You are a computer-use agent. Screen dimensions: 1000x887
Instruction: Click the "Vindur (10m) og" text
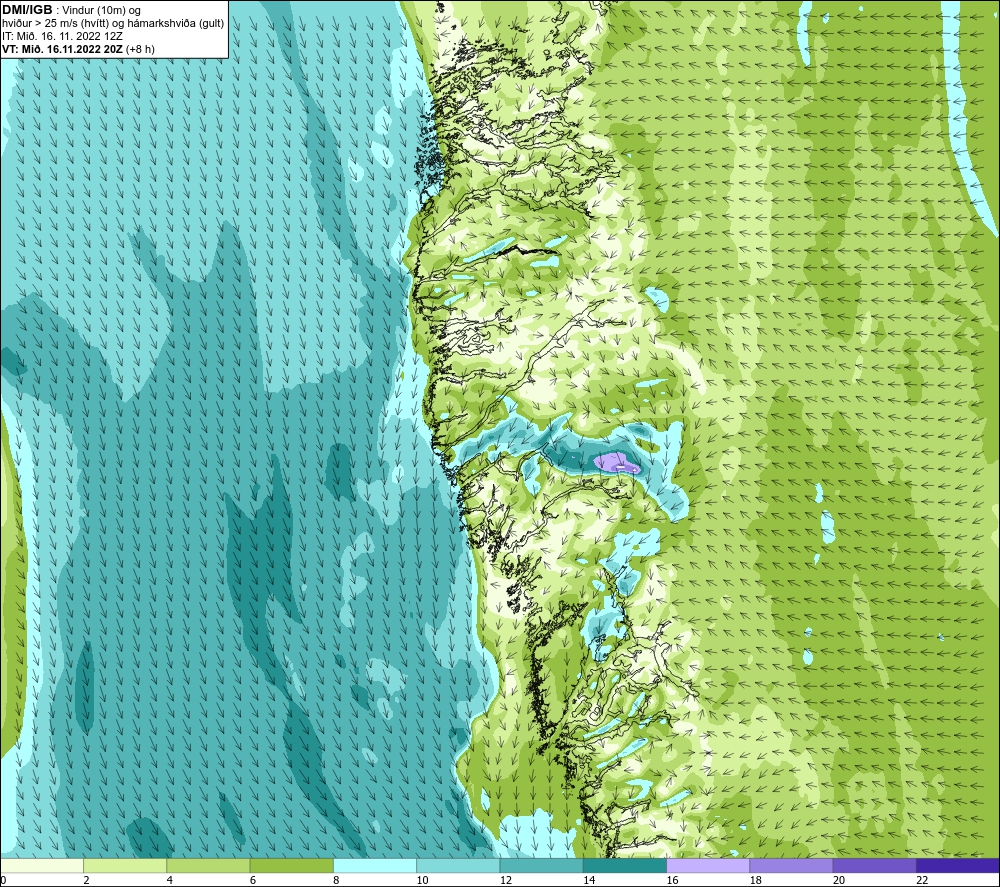click(101, 11)
